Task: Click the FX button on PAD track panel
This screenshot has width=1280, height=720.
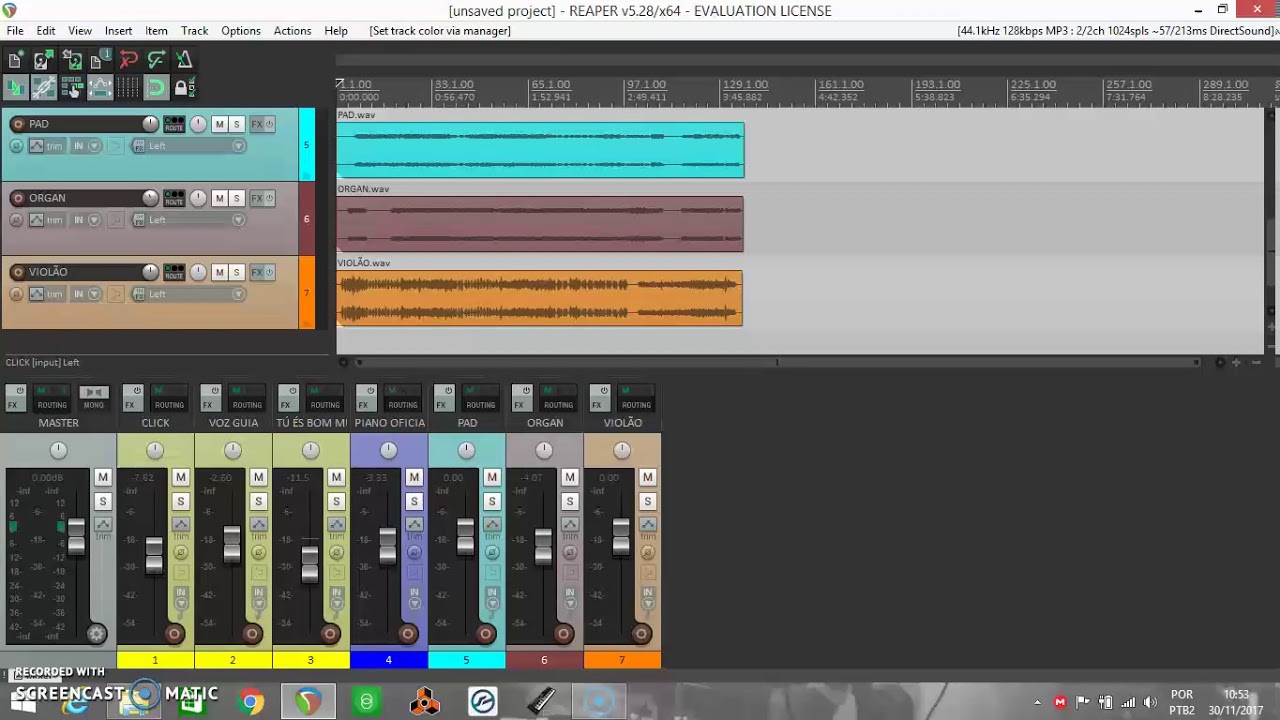Action: (x=257, y=124)
